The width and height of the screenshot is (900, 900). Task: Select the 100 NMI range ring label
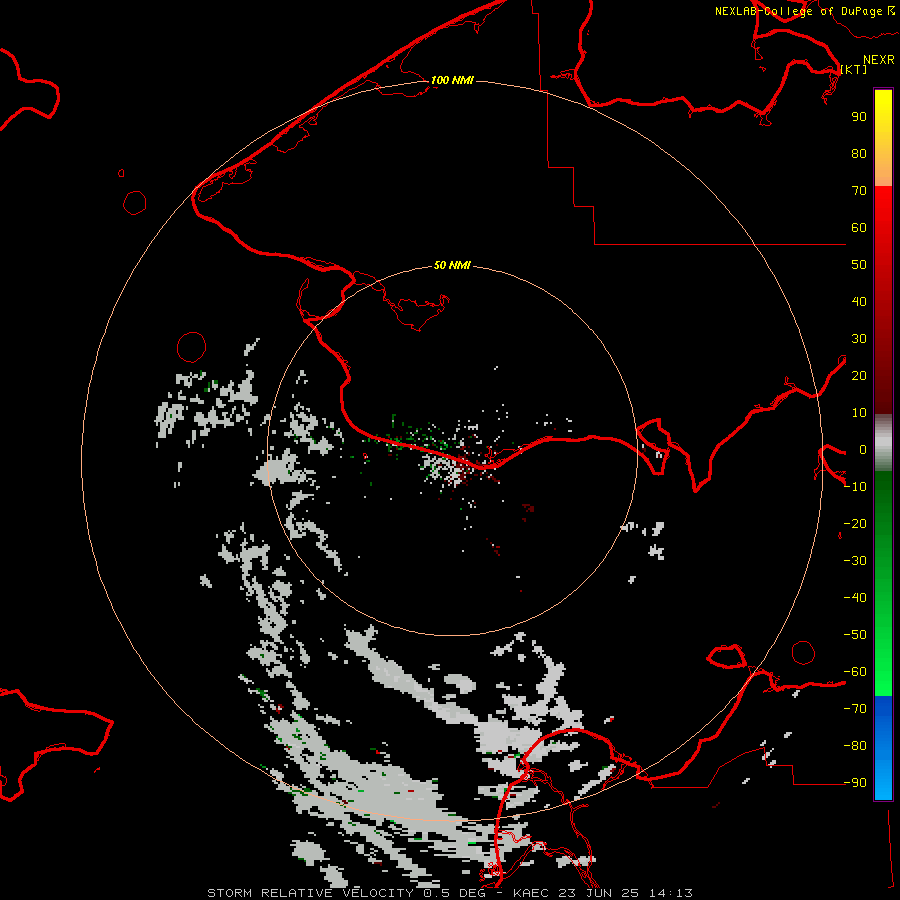(x=452, y=80)
